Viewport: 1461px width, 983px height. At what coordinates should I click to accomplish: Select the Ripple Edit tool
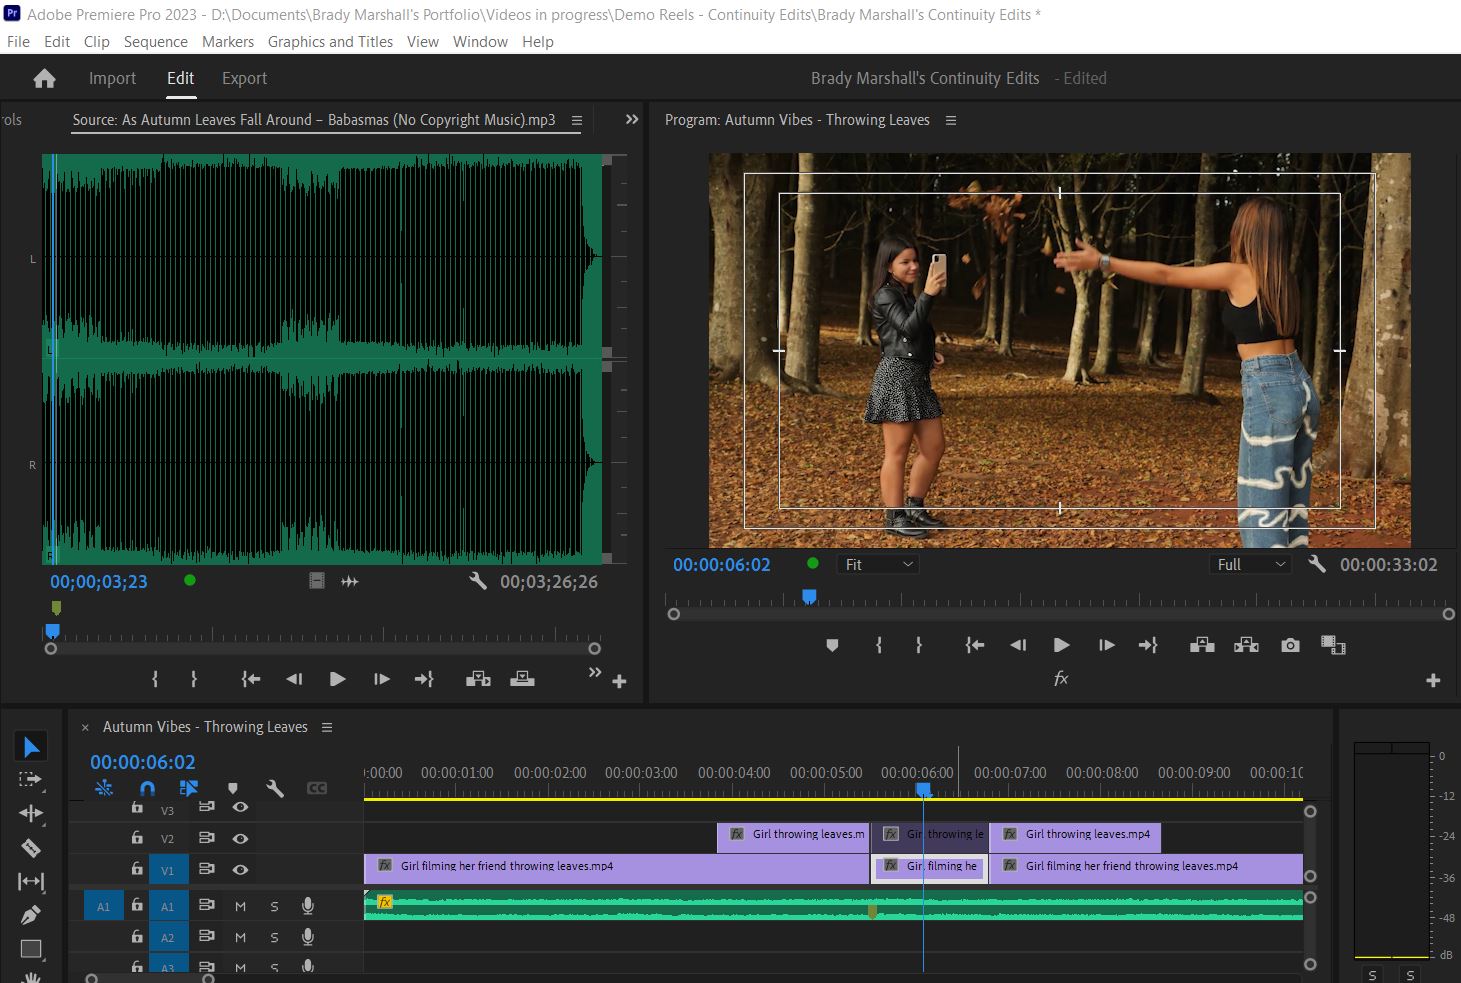point(31,813)
